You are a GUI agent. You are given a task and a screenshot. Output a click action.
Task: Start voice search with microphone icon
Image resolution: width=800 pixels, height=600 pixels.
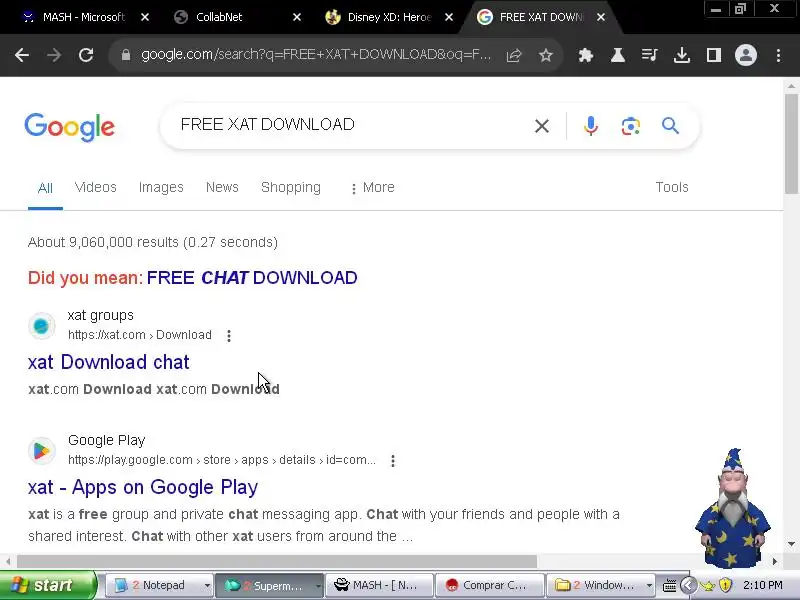pyautogui.click(x=591, y=126)
